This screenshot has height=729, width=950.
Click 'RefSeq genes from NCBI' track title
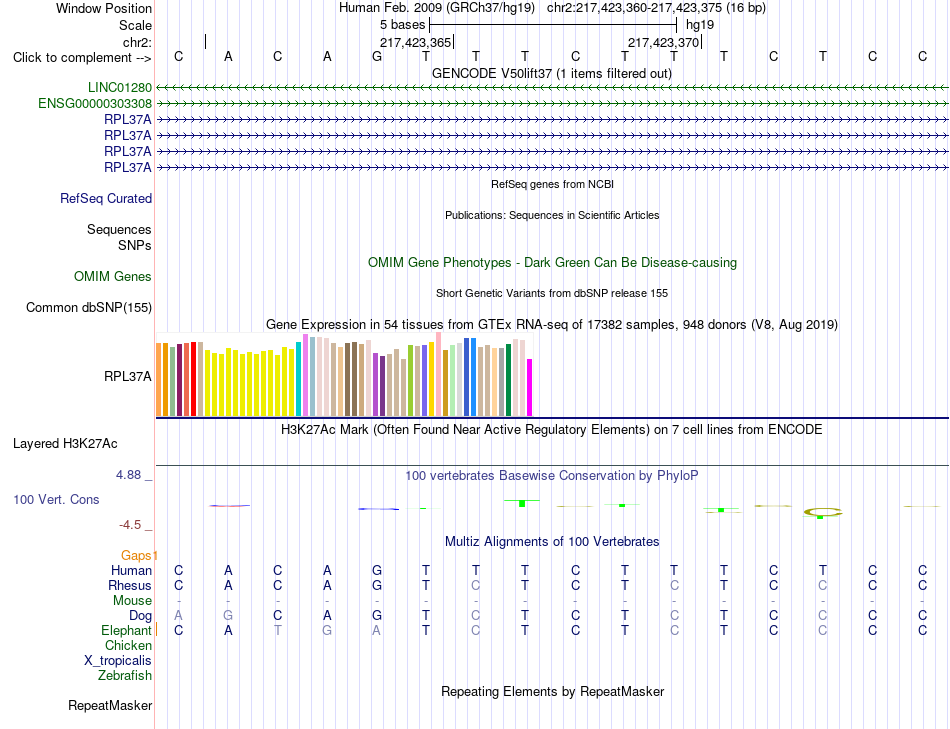(x=553, y=184)
